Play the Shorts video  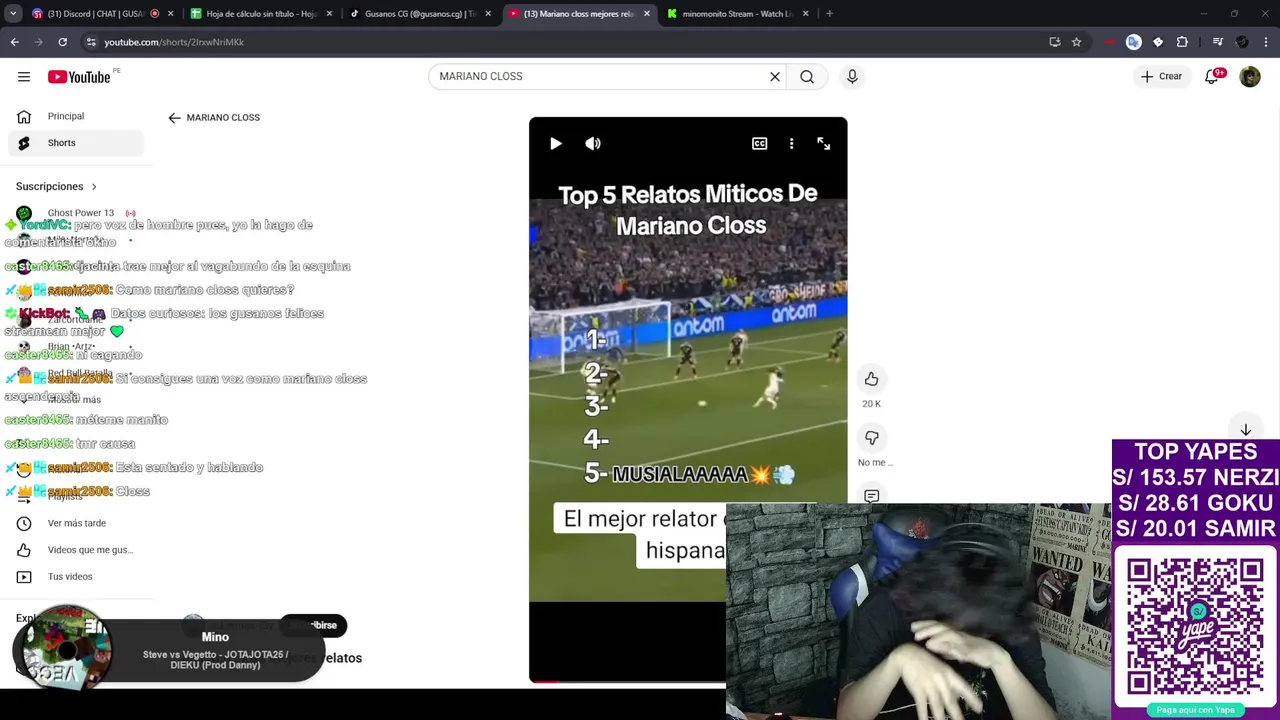point(556,144)
